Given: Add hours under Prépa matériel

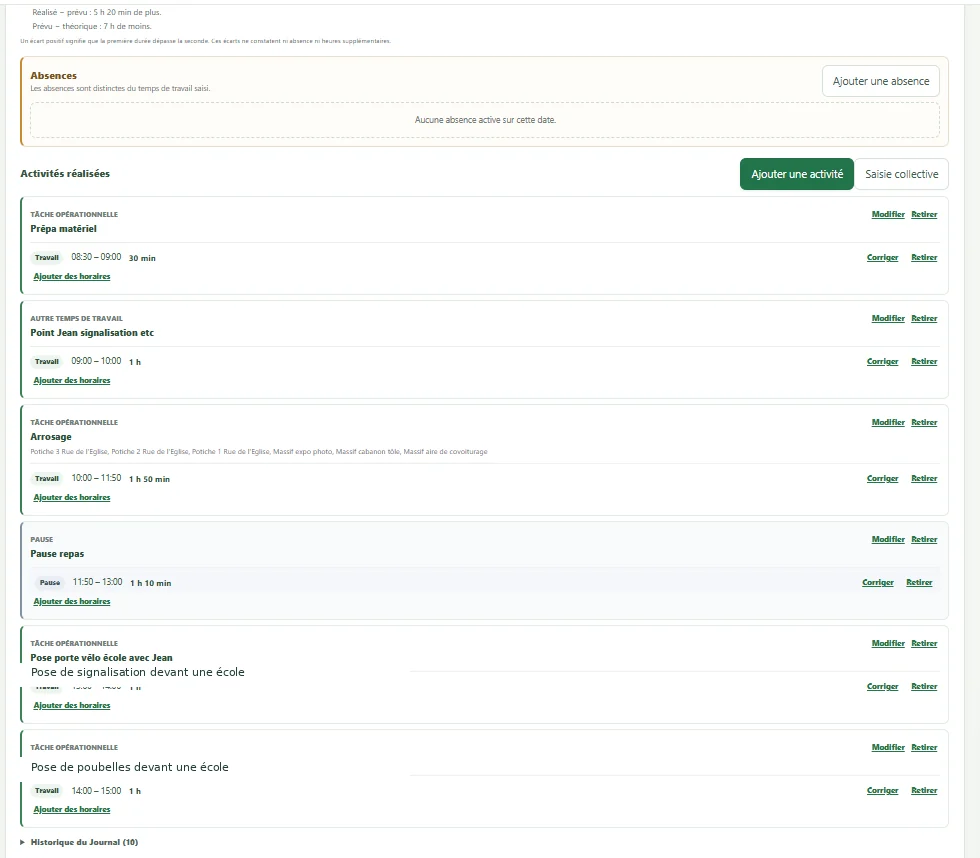Looking at the screenshot, I should [72, 276].
